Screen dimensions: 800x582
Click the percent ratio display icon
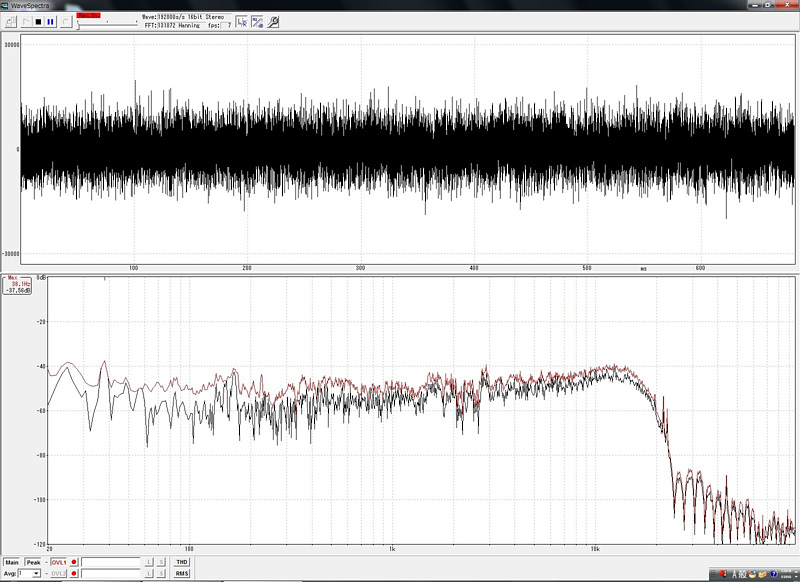click(x=257, y=22)
